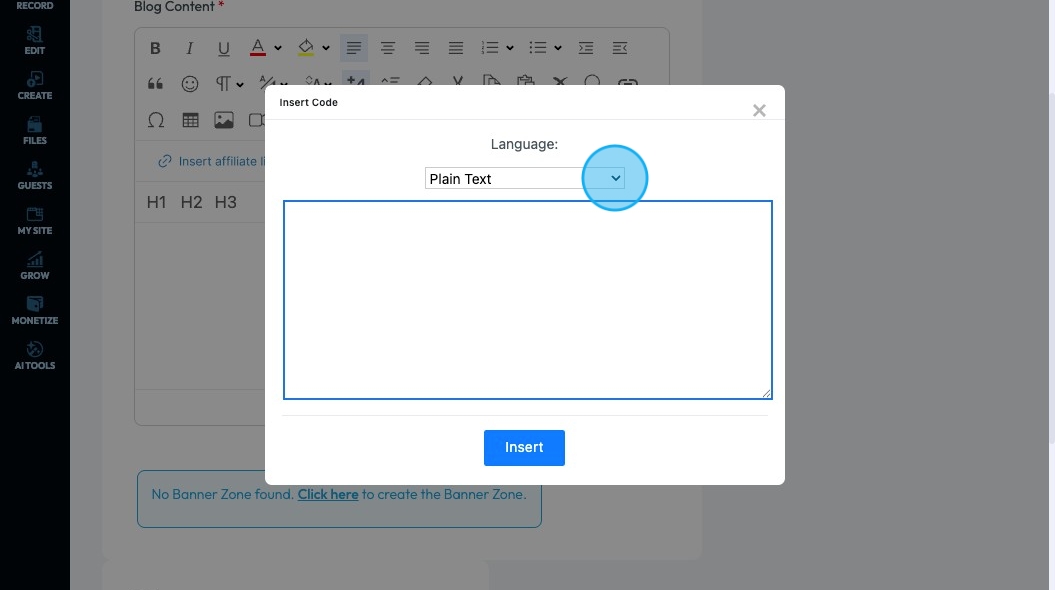The width and height of the screenshot is (1055, 590).
Task: Align text right in editor
Action: pyautogui.click(x=422, y=48)
